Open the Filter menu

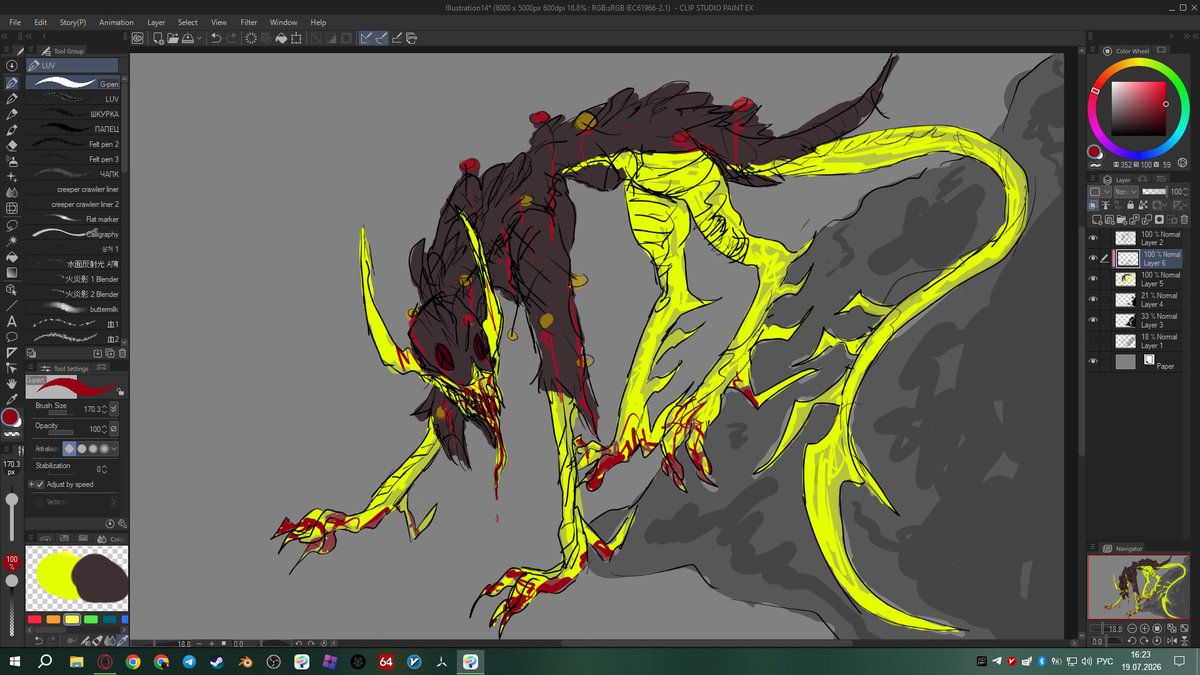pos(249,22)
